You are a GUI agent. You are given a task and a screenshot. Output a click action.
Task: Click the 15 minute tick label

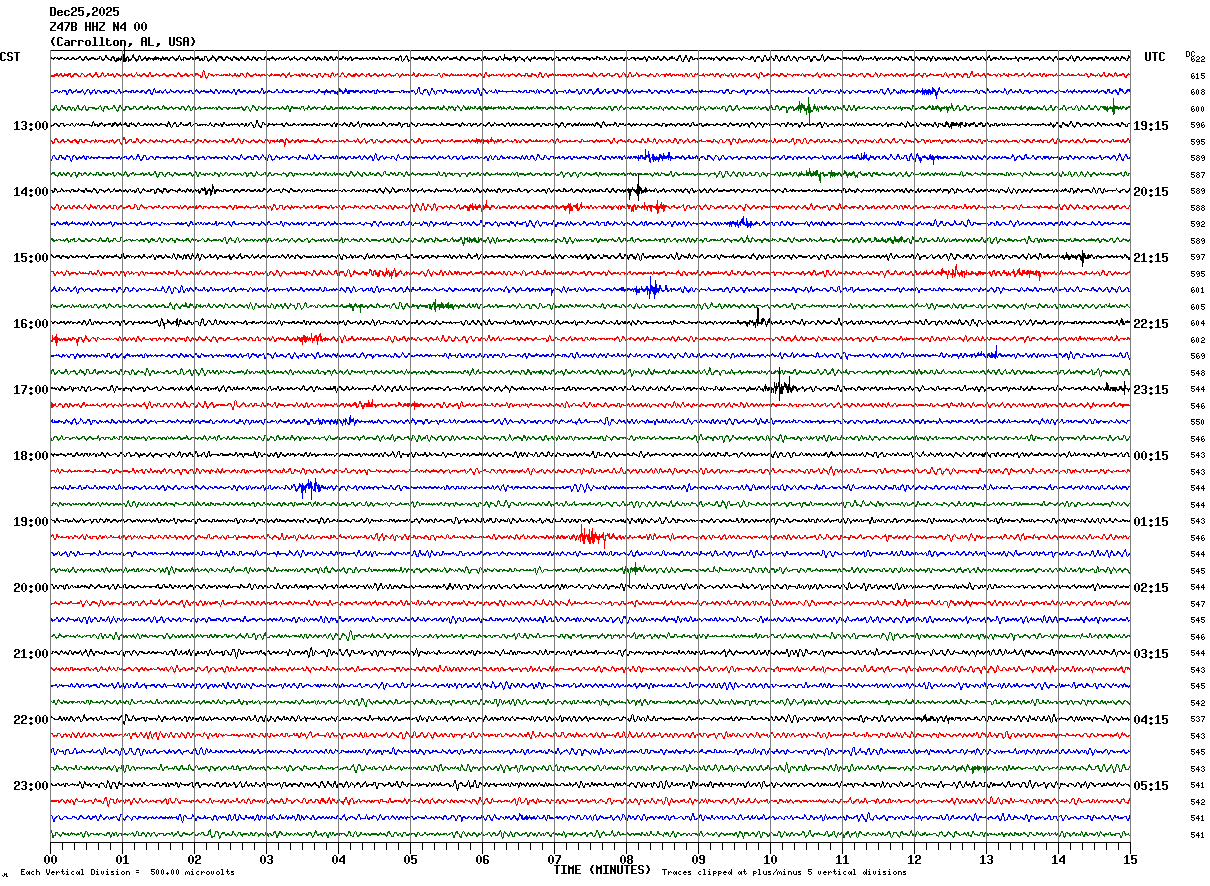[x=1130, y=859]
